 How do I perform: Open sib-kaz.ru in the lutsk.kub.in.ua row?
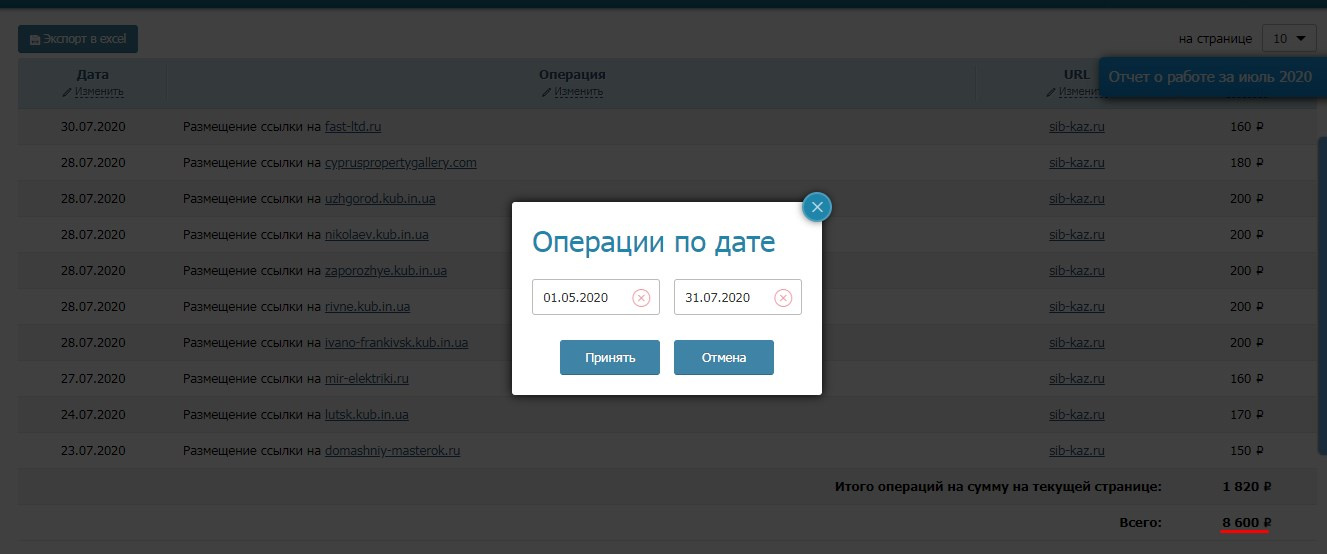tap(1077, 415)
